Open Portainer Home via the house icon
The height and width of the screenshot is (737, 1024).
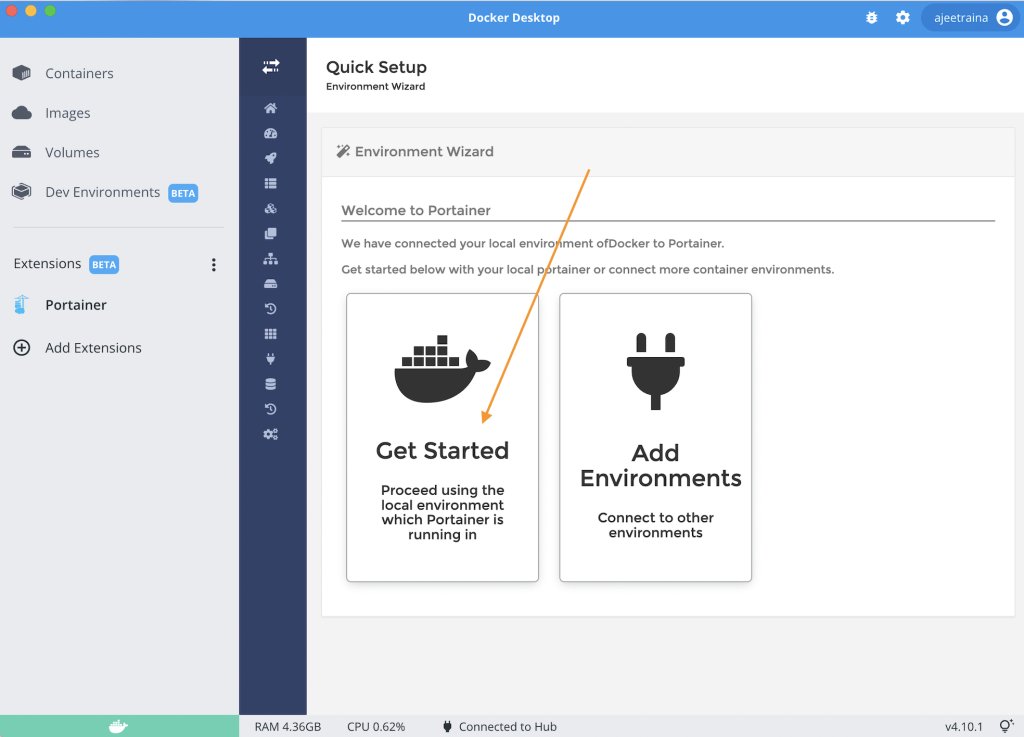tap(270, 108)
